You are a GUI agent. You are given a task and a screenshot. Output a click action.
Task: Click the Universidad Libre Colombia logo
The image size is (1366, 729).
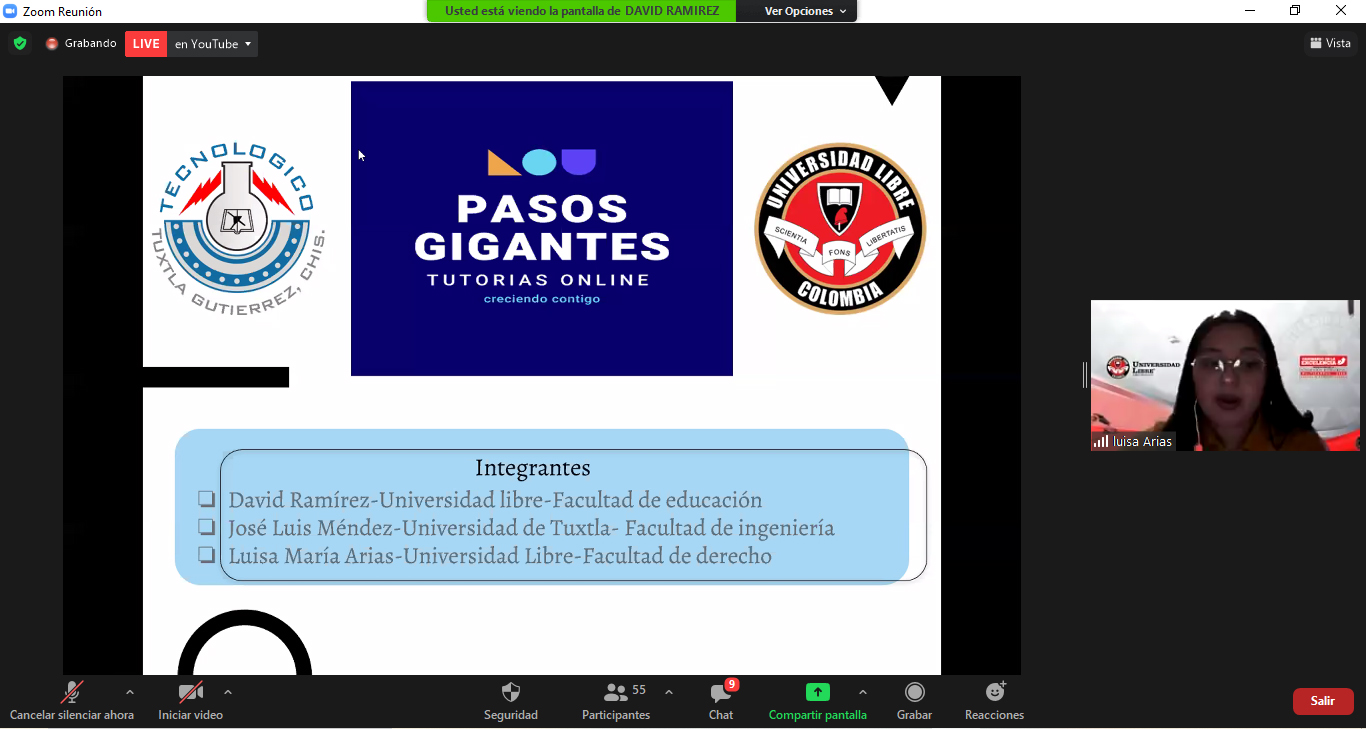coord(840,228)
